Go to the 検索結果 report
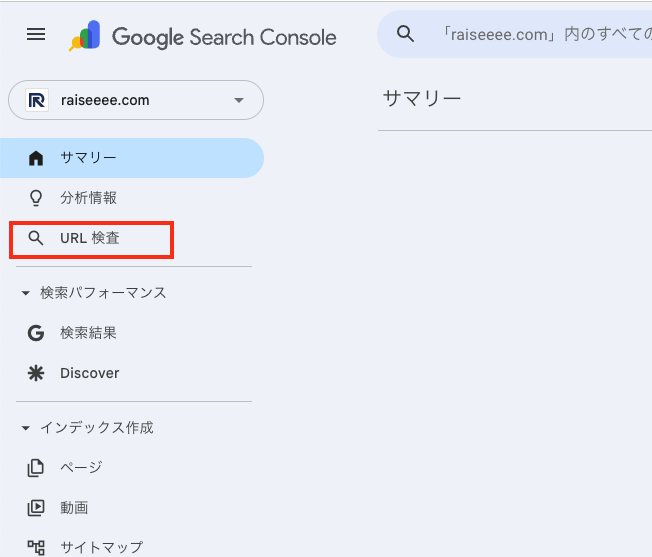The width and height of the screenshot is (652, 557). (88, 333)
